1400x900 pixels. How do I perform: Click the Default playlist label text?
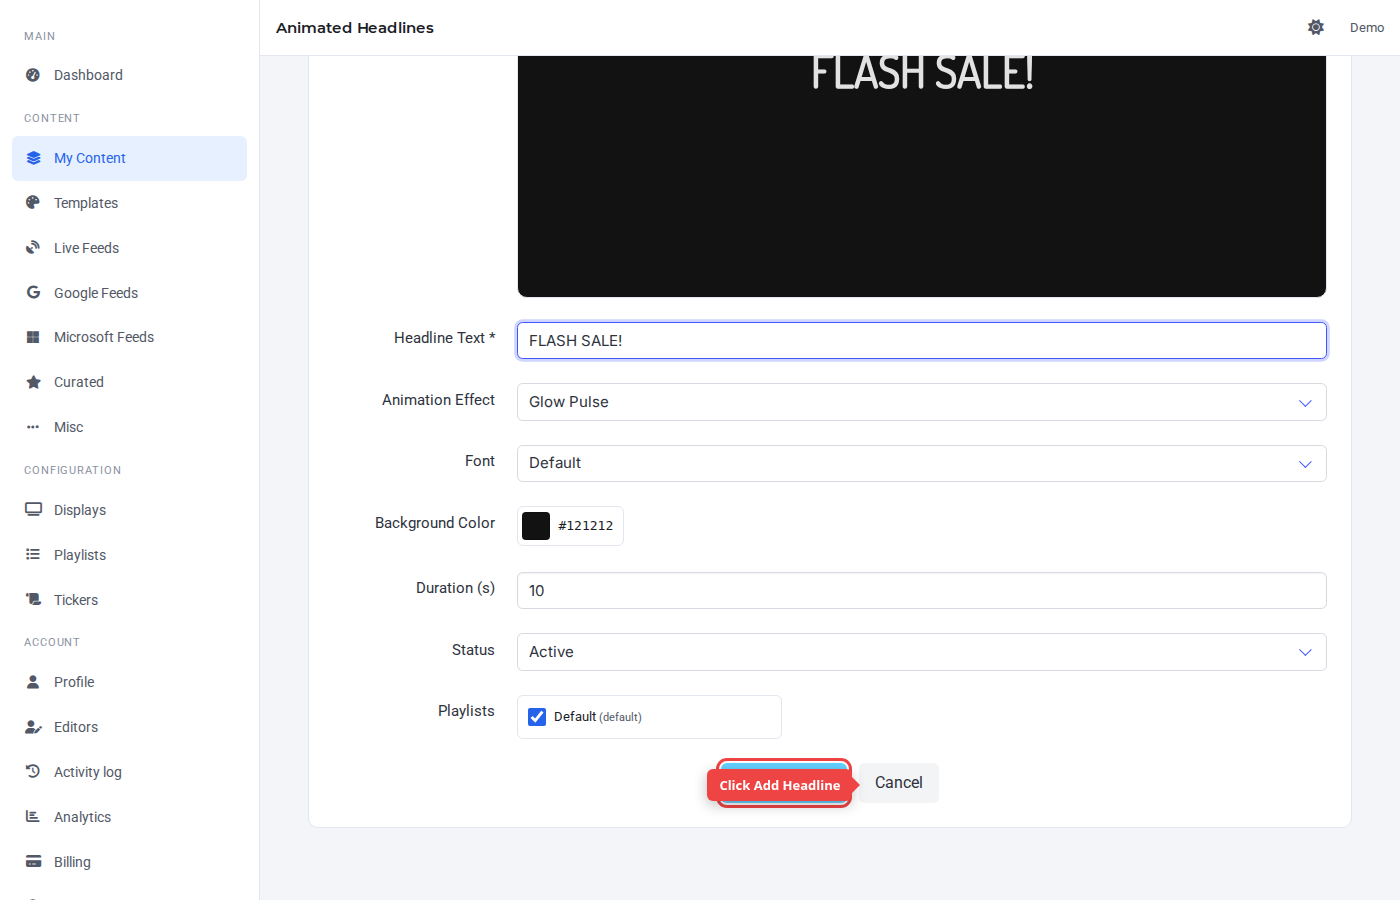[x=598, y=717]
